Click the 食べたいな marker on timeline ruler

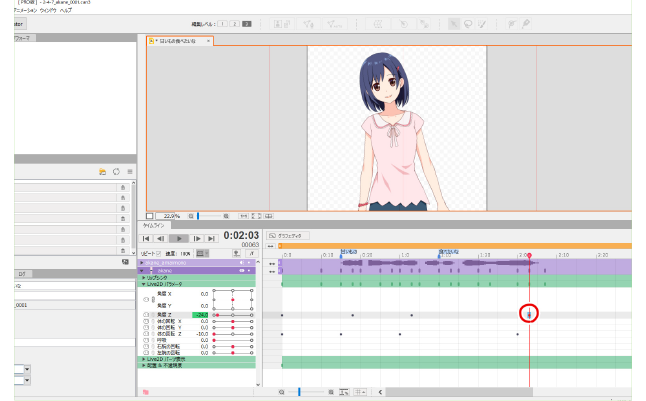click(x=449, y=251)
